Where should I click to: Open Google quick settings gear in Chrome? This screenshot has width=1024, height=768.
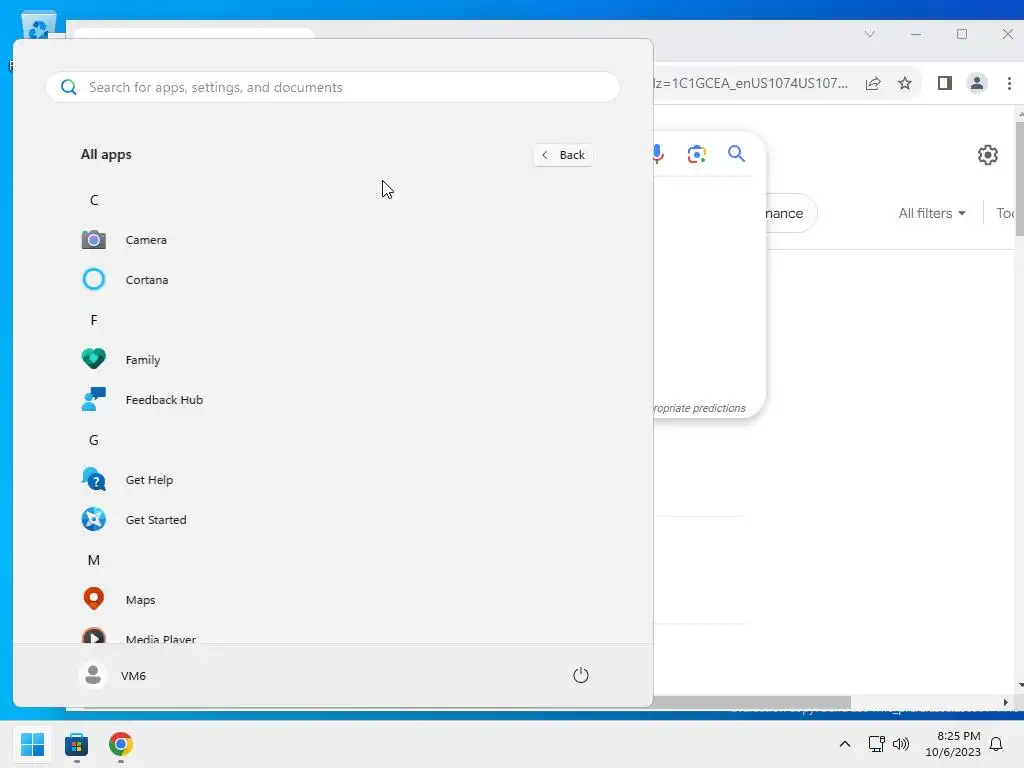[987, 155]
